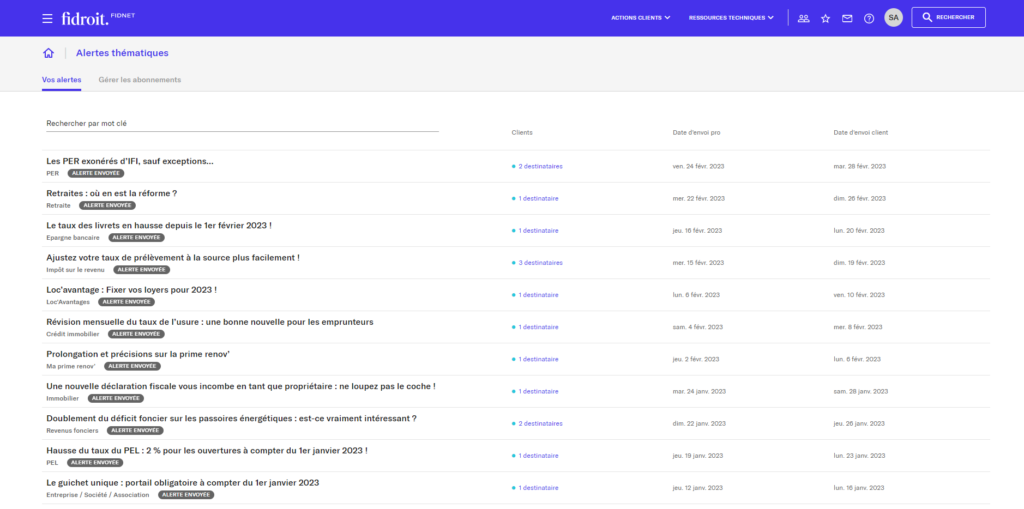Select the Vos alertes tab

(62, 79)
